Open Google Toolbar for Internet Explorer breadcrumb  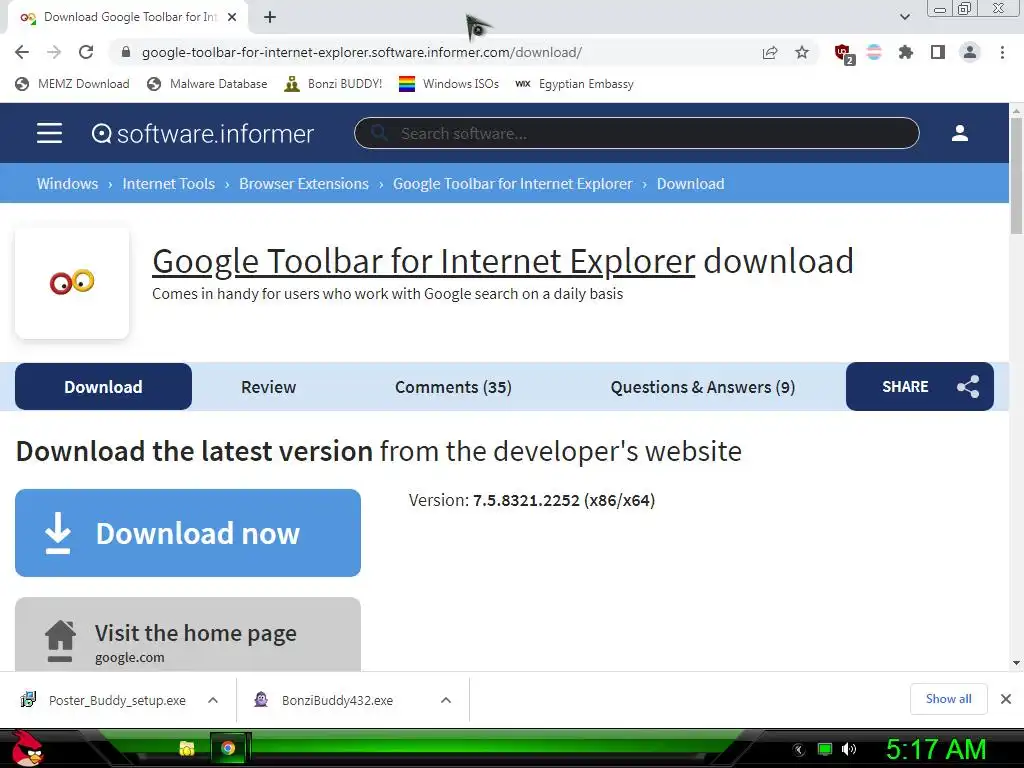[x=513, y=184]
